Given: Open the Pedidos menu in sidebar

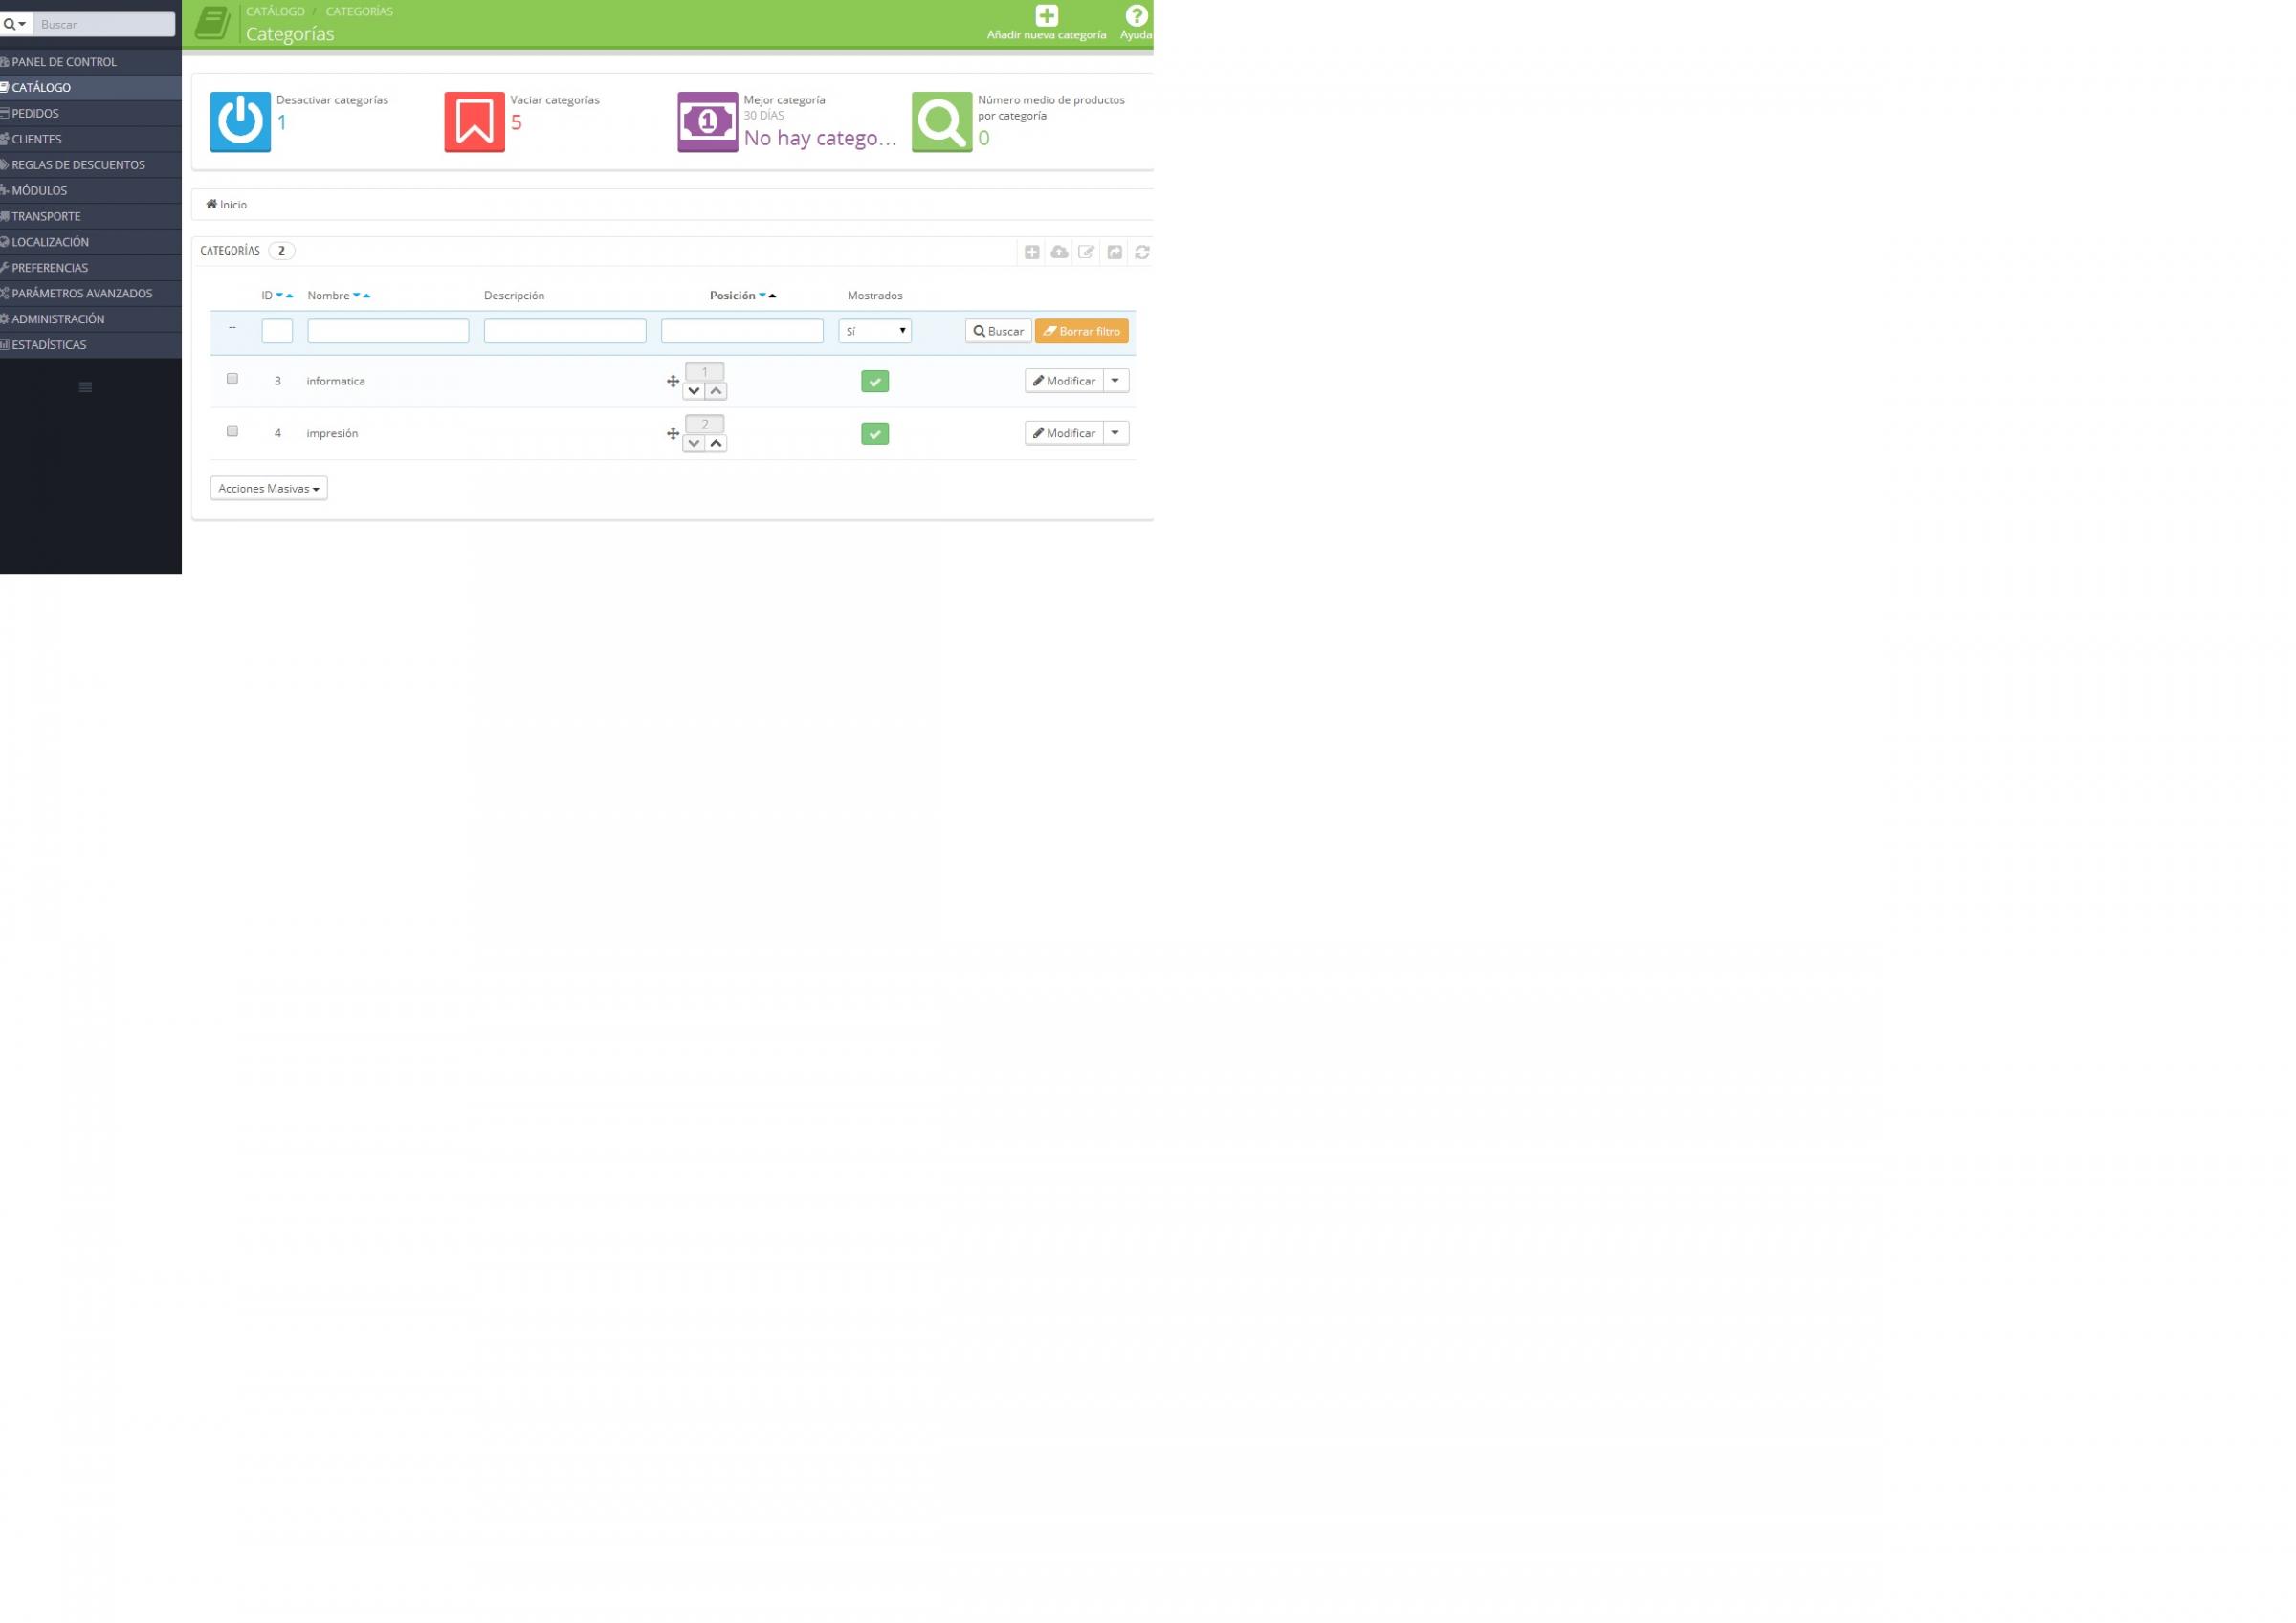Looking at the screenshot, I should pos(35,113).
